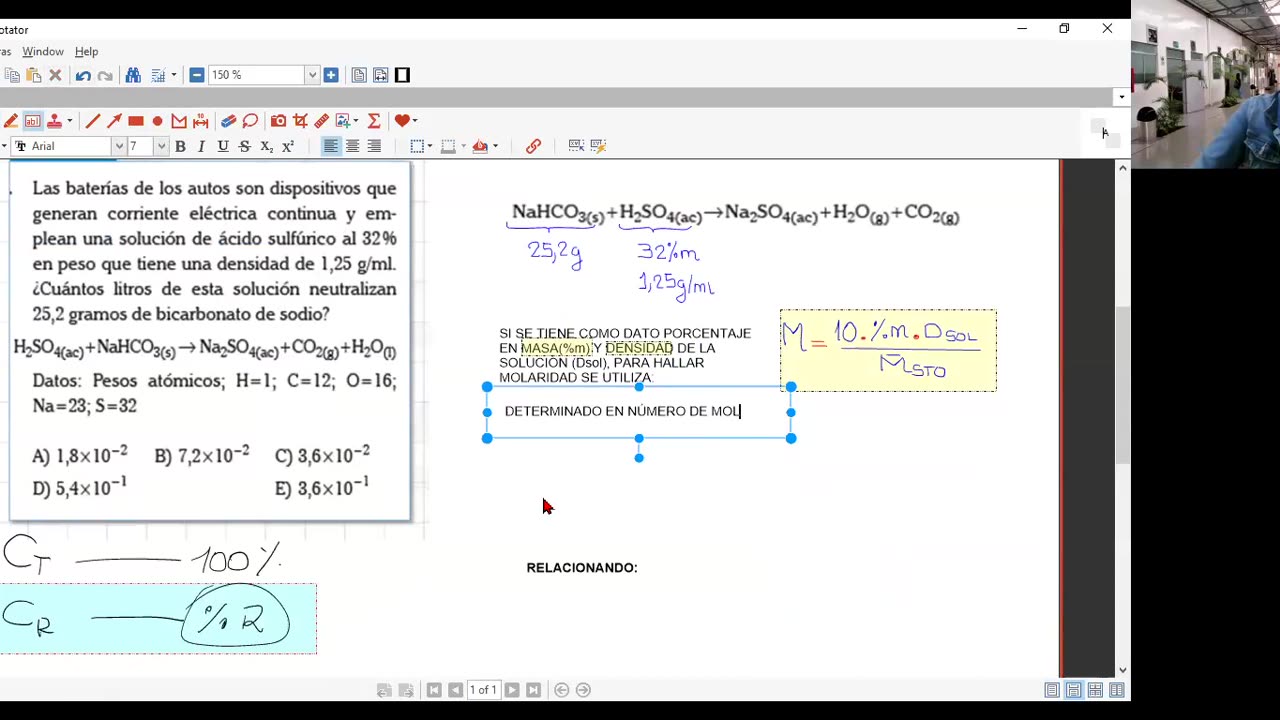Go to previous page button
Viewport: 1280px width, 720px height.
(455, 690)
